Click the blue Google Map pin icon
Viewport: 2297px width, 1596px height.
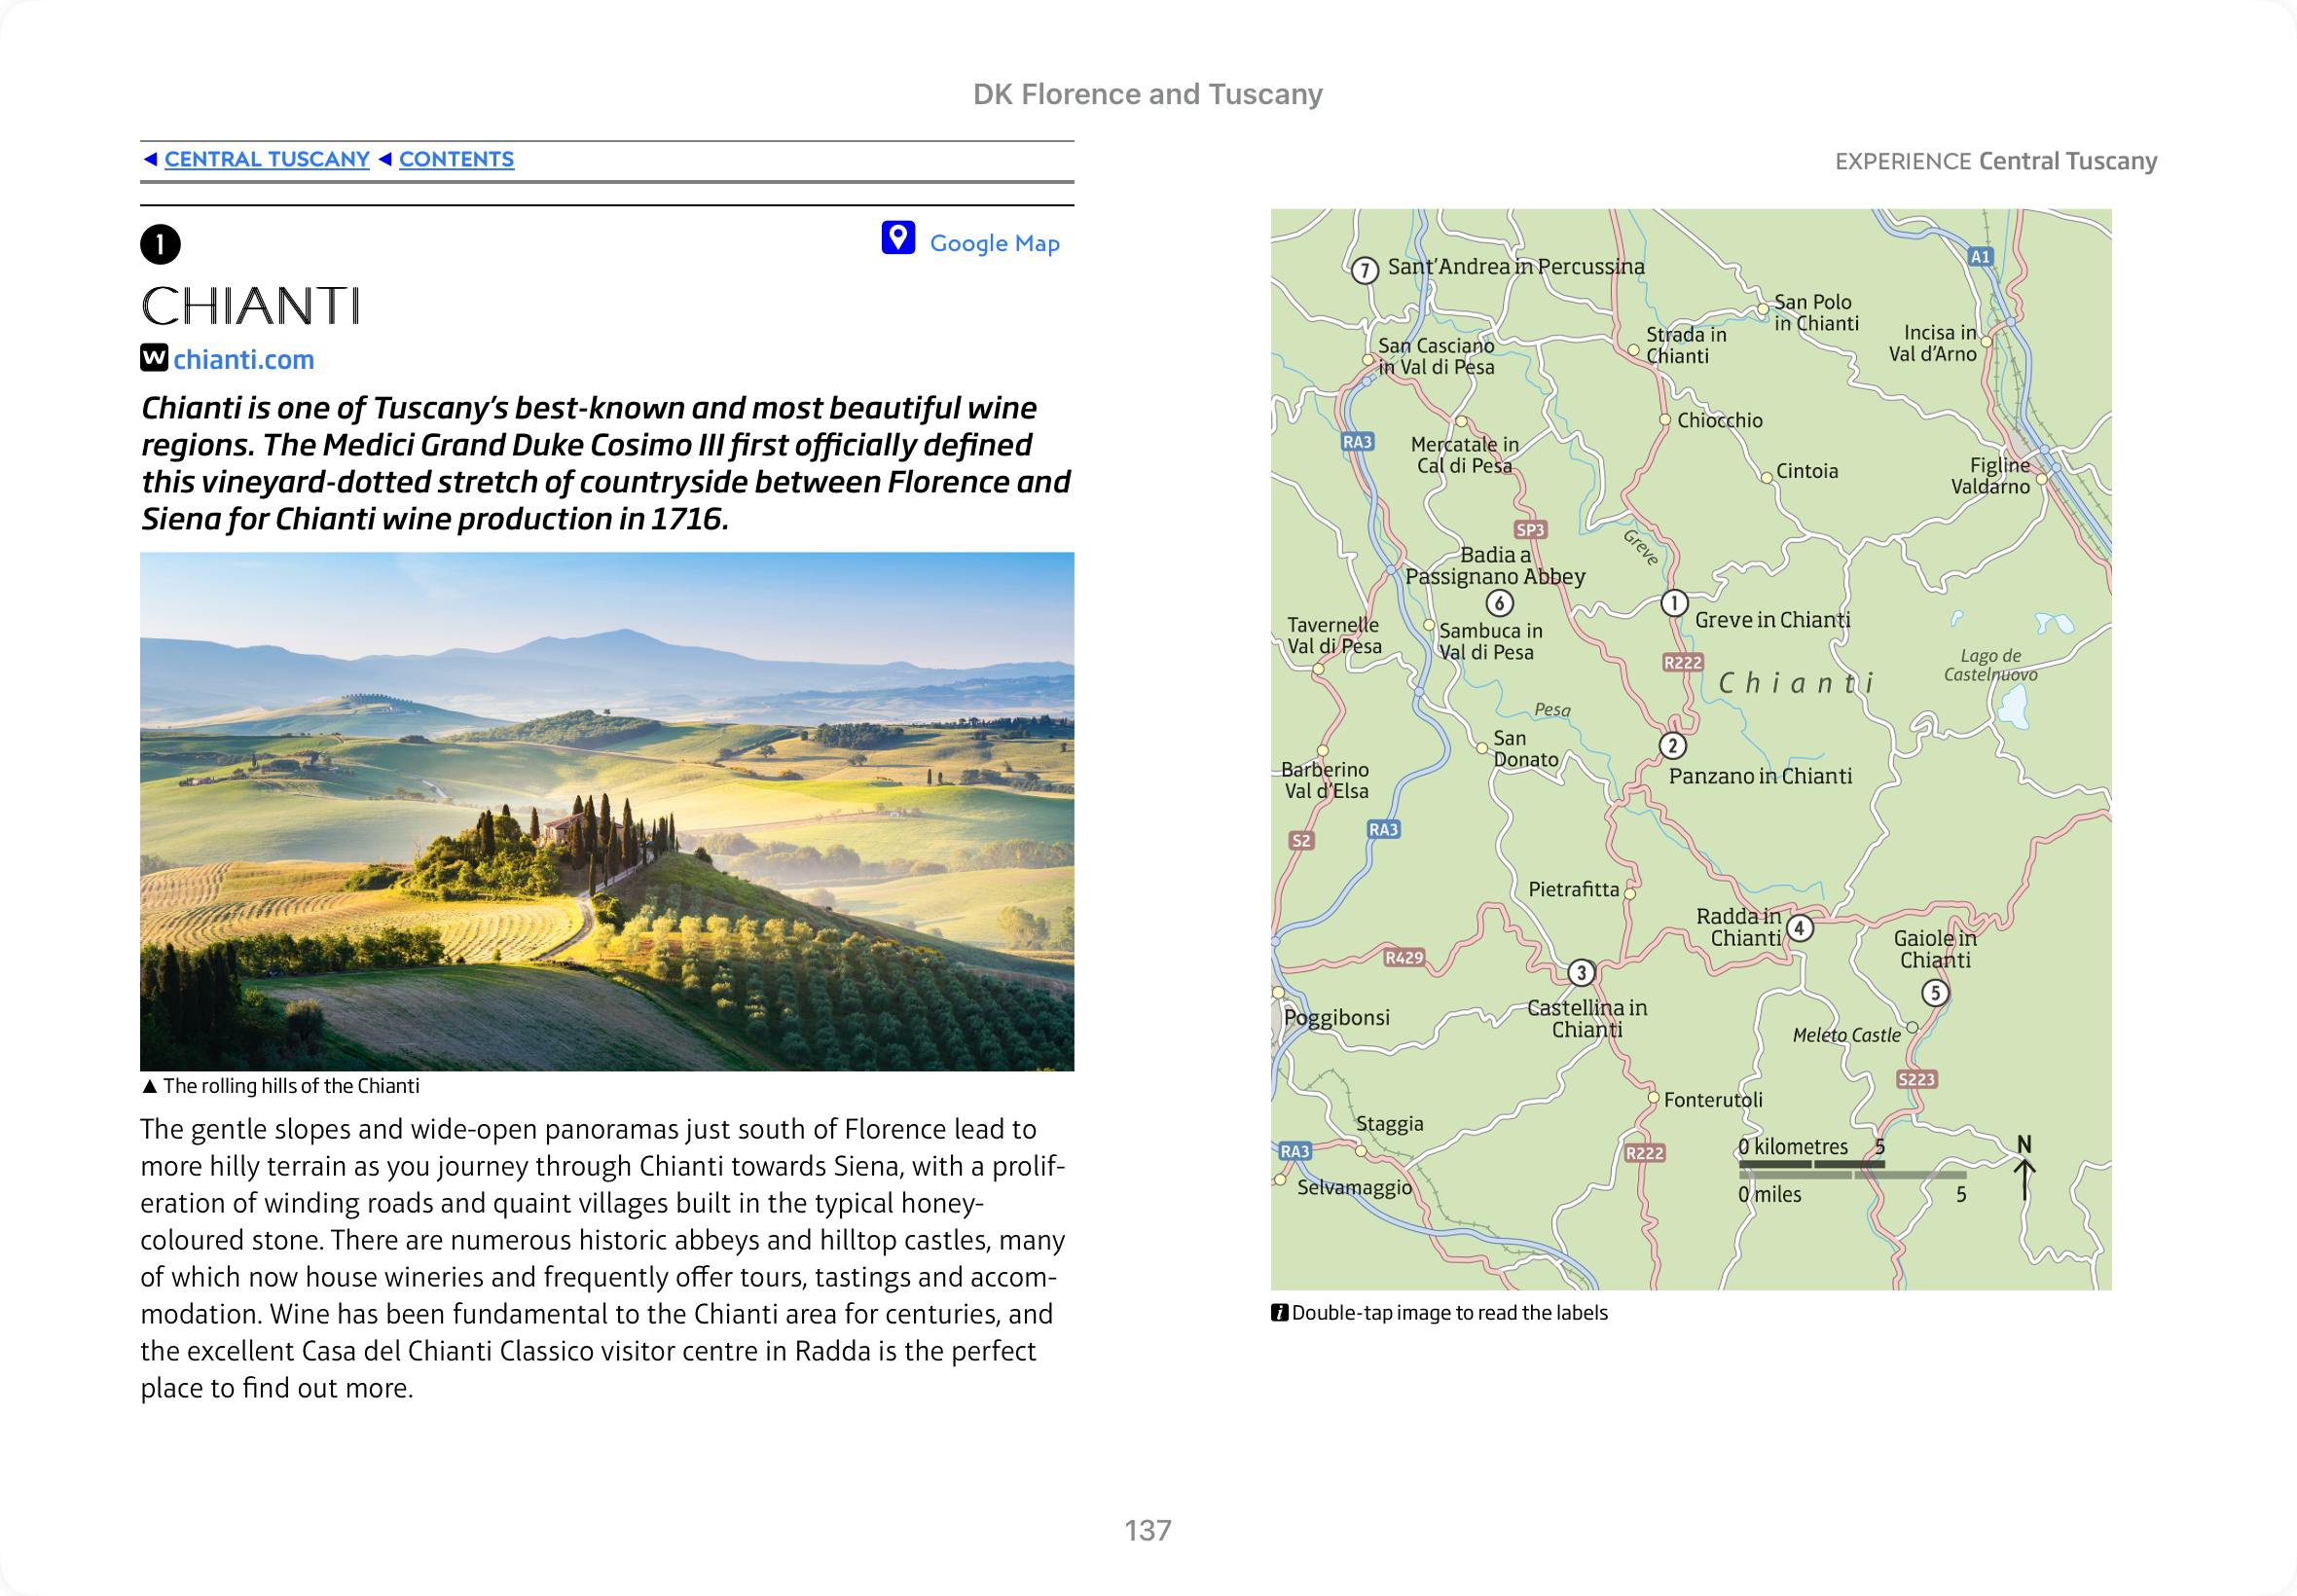click(x=897, y=238)
